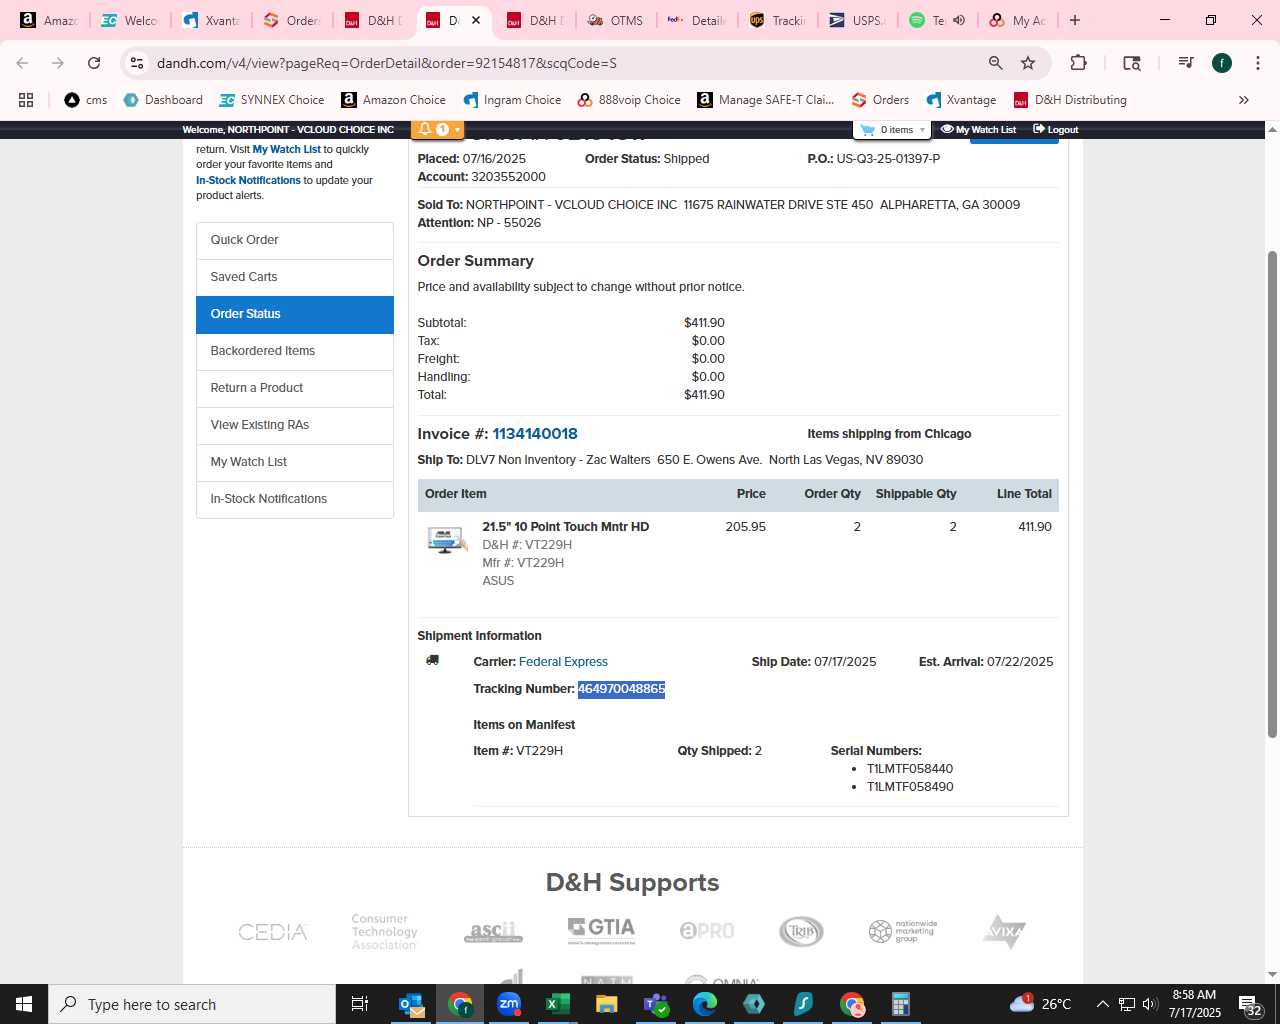Viewport: 1280px width, 1024px height.
Task: Click the VT229H monitor product thumbnail
Action: point(446,540)
